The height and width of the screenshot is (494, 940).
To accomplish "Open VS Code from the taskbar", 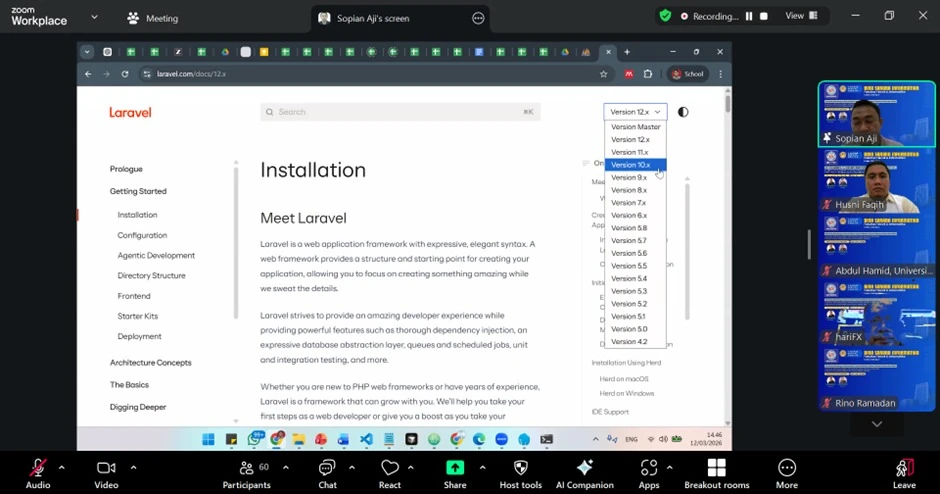I will point(366,439).
